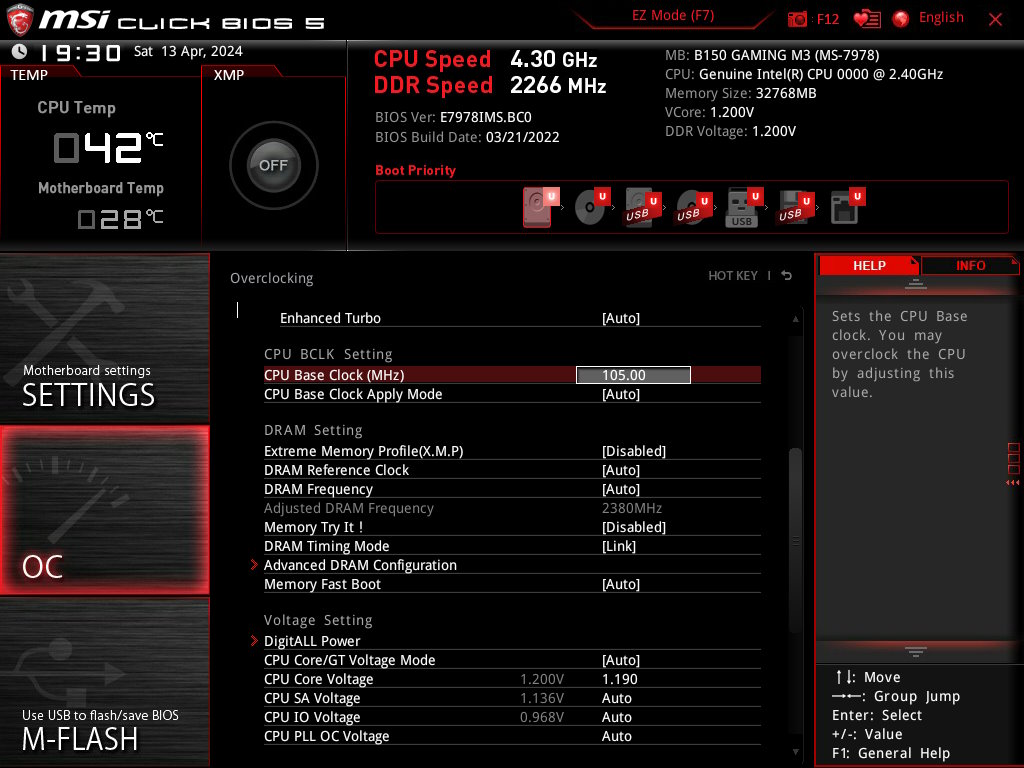Click the BIOS Ver E7978IMS.BC0 text
This screenshot has width=1024, height=768.
[453, 117]
